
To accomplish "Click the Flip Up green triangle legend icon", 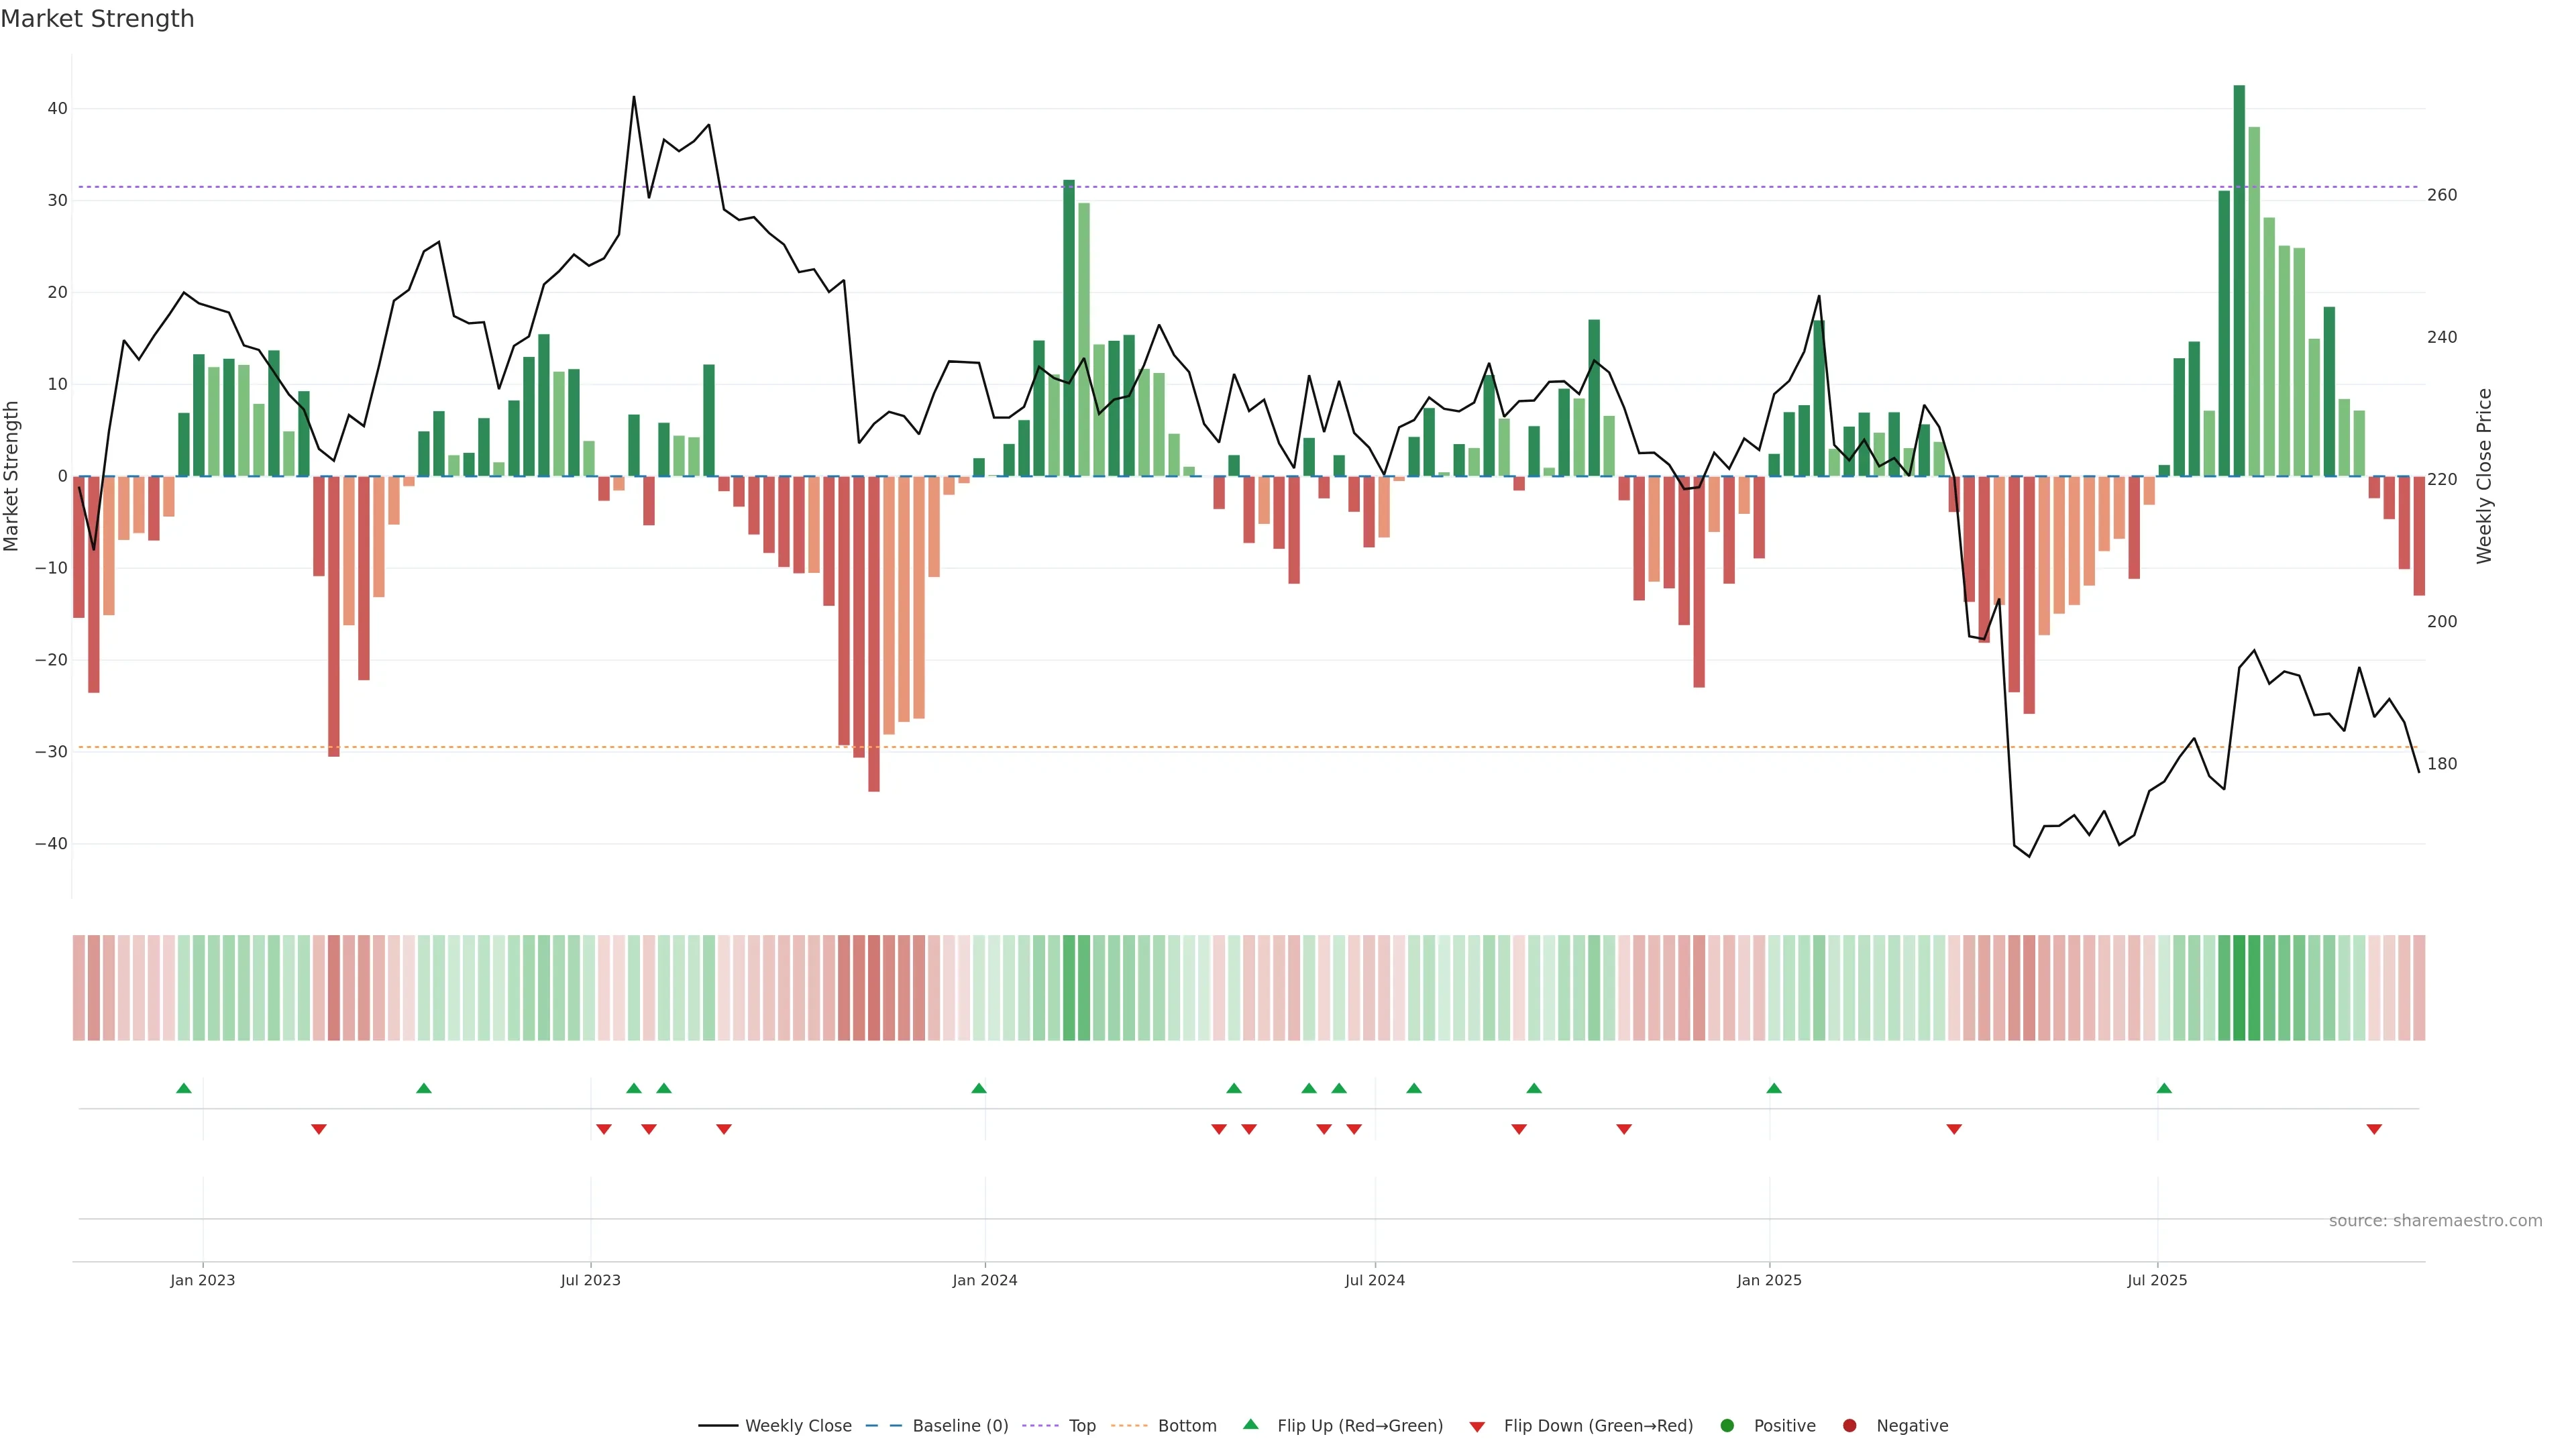I will 1250,1425.
